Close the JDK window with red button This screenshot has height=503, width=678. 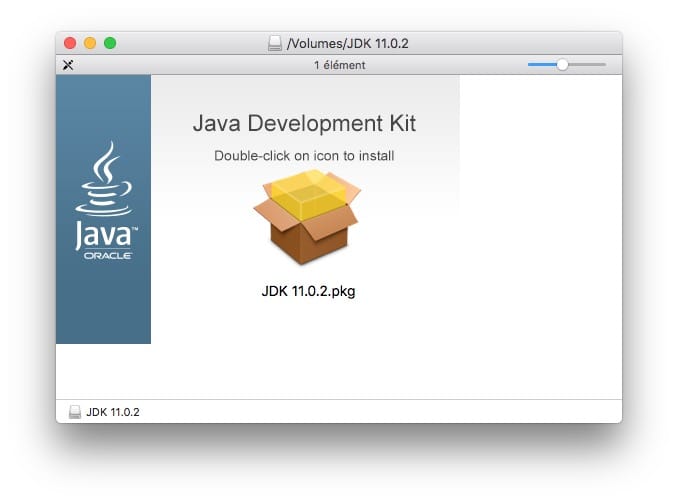coord(70,43)
